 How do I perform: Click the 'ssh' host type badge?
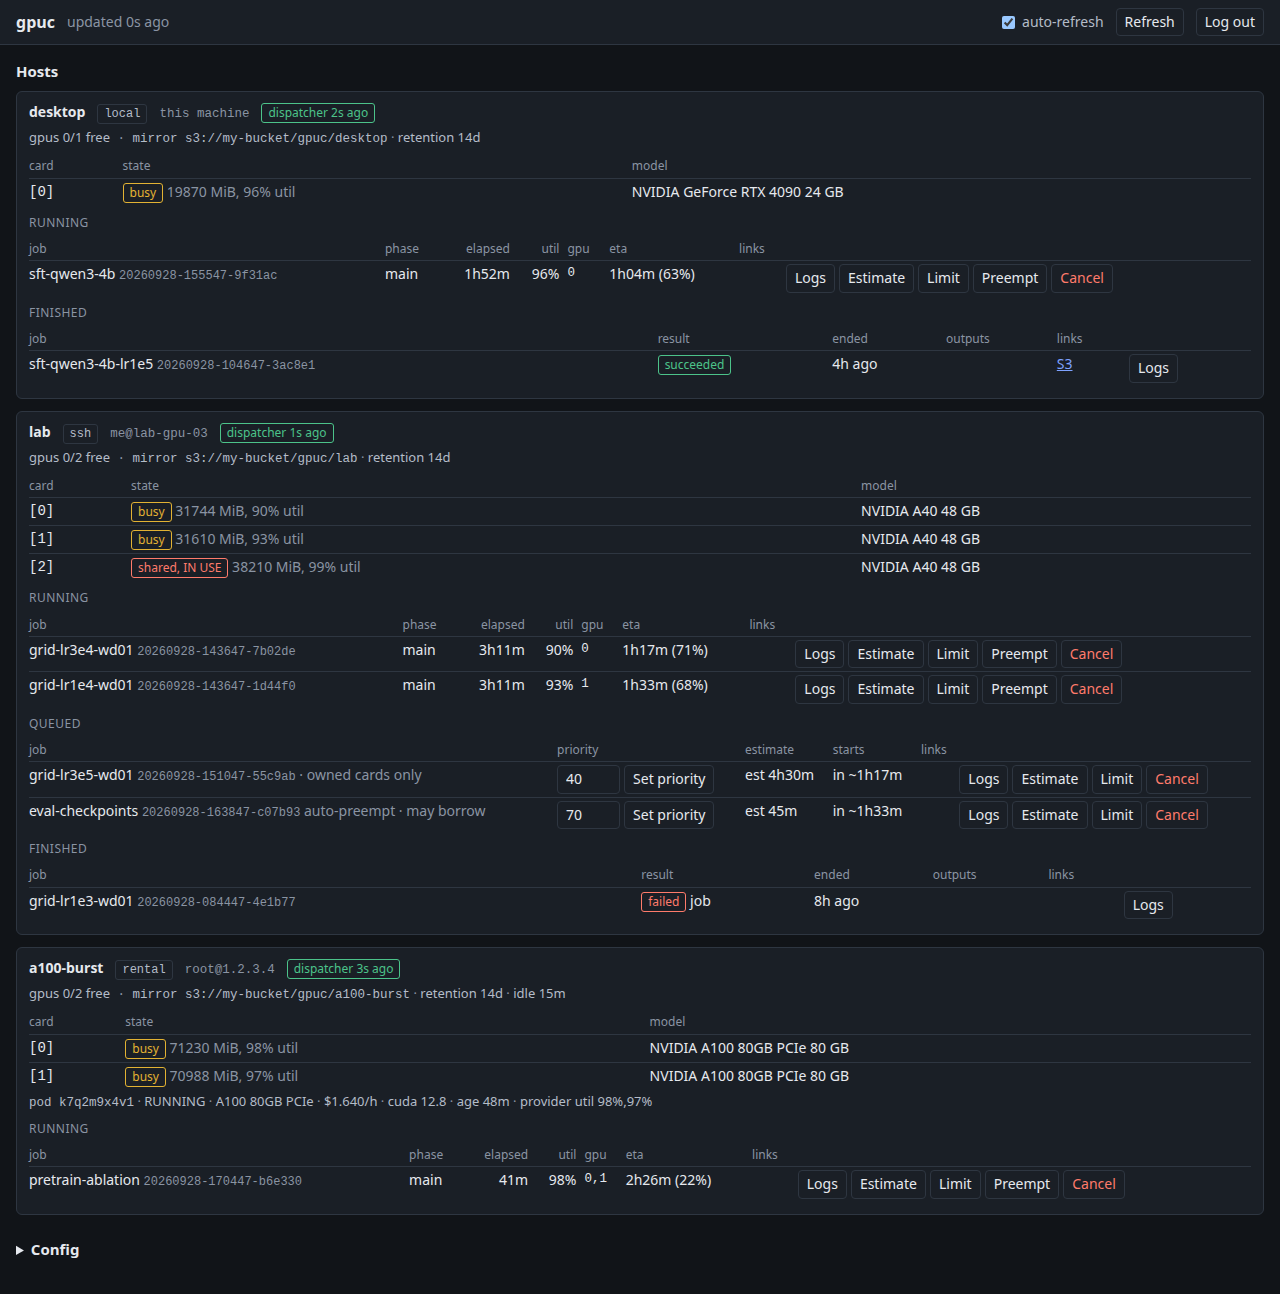point(80,433)
